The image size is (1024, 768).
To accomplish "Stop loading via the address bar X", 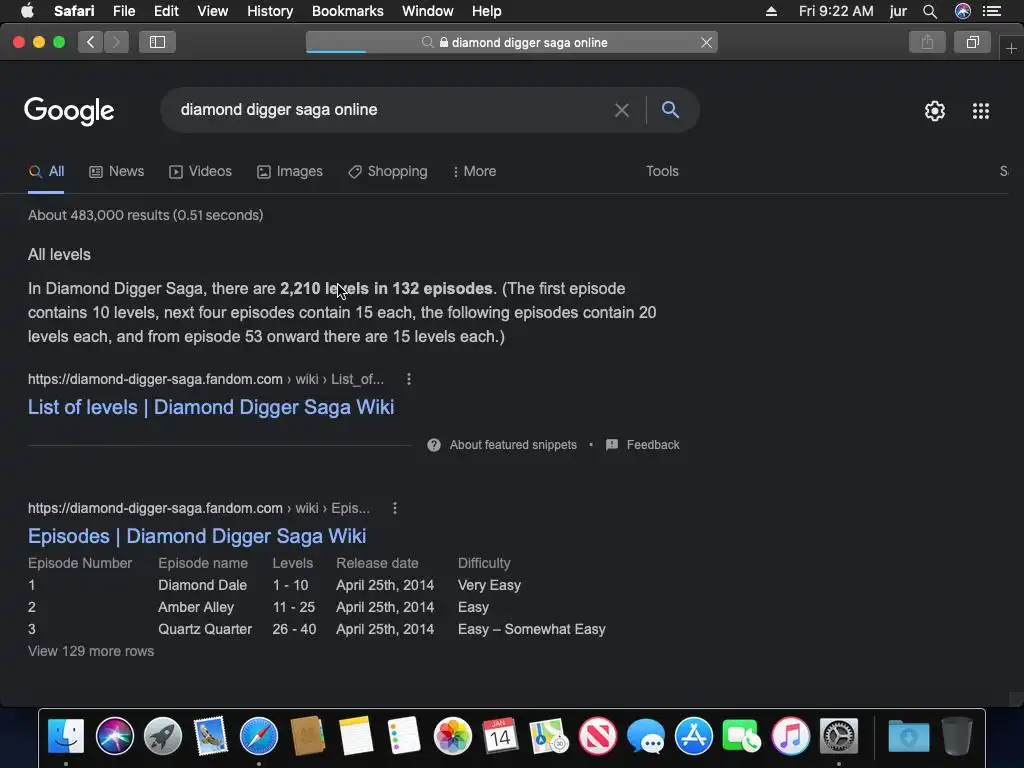I will pos(706,42).
